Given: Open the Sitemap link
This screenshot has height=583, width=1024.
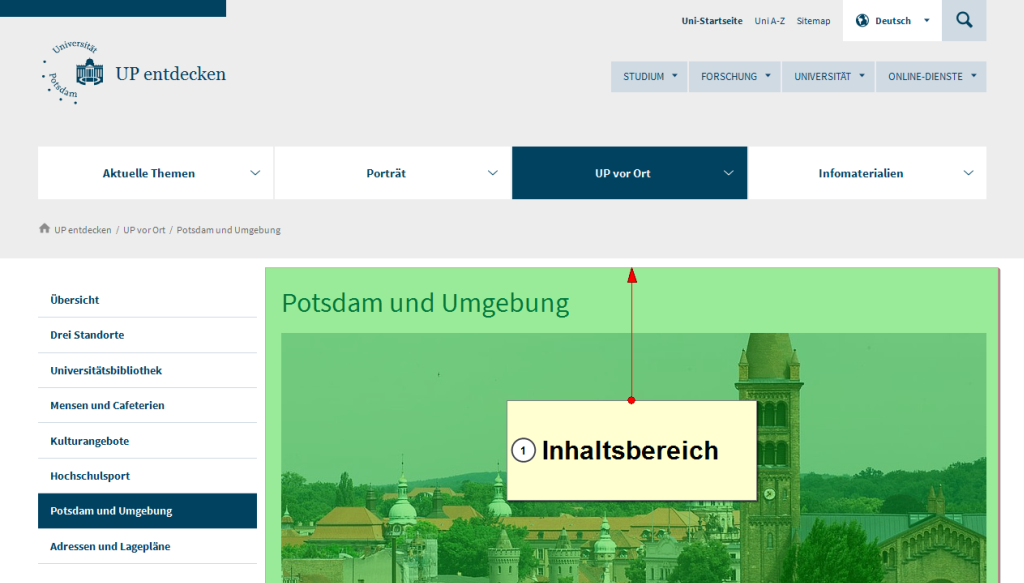Looking at the screenshot, I should coord(813,21).
